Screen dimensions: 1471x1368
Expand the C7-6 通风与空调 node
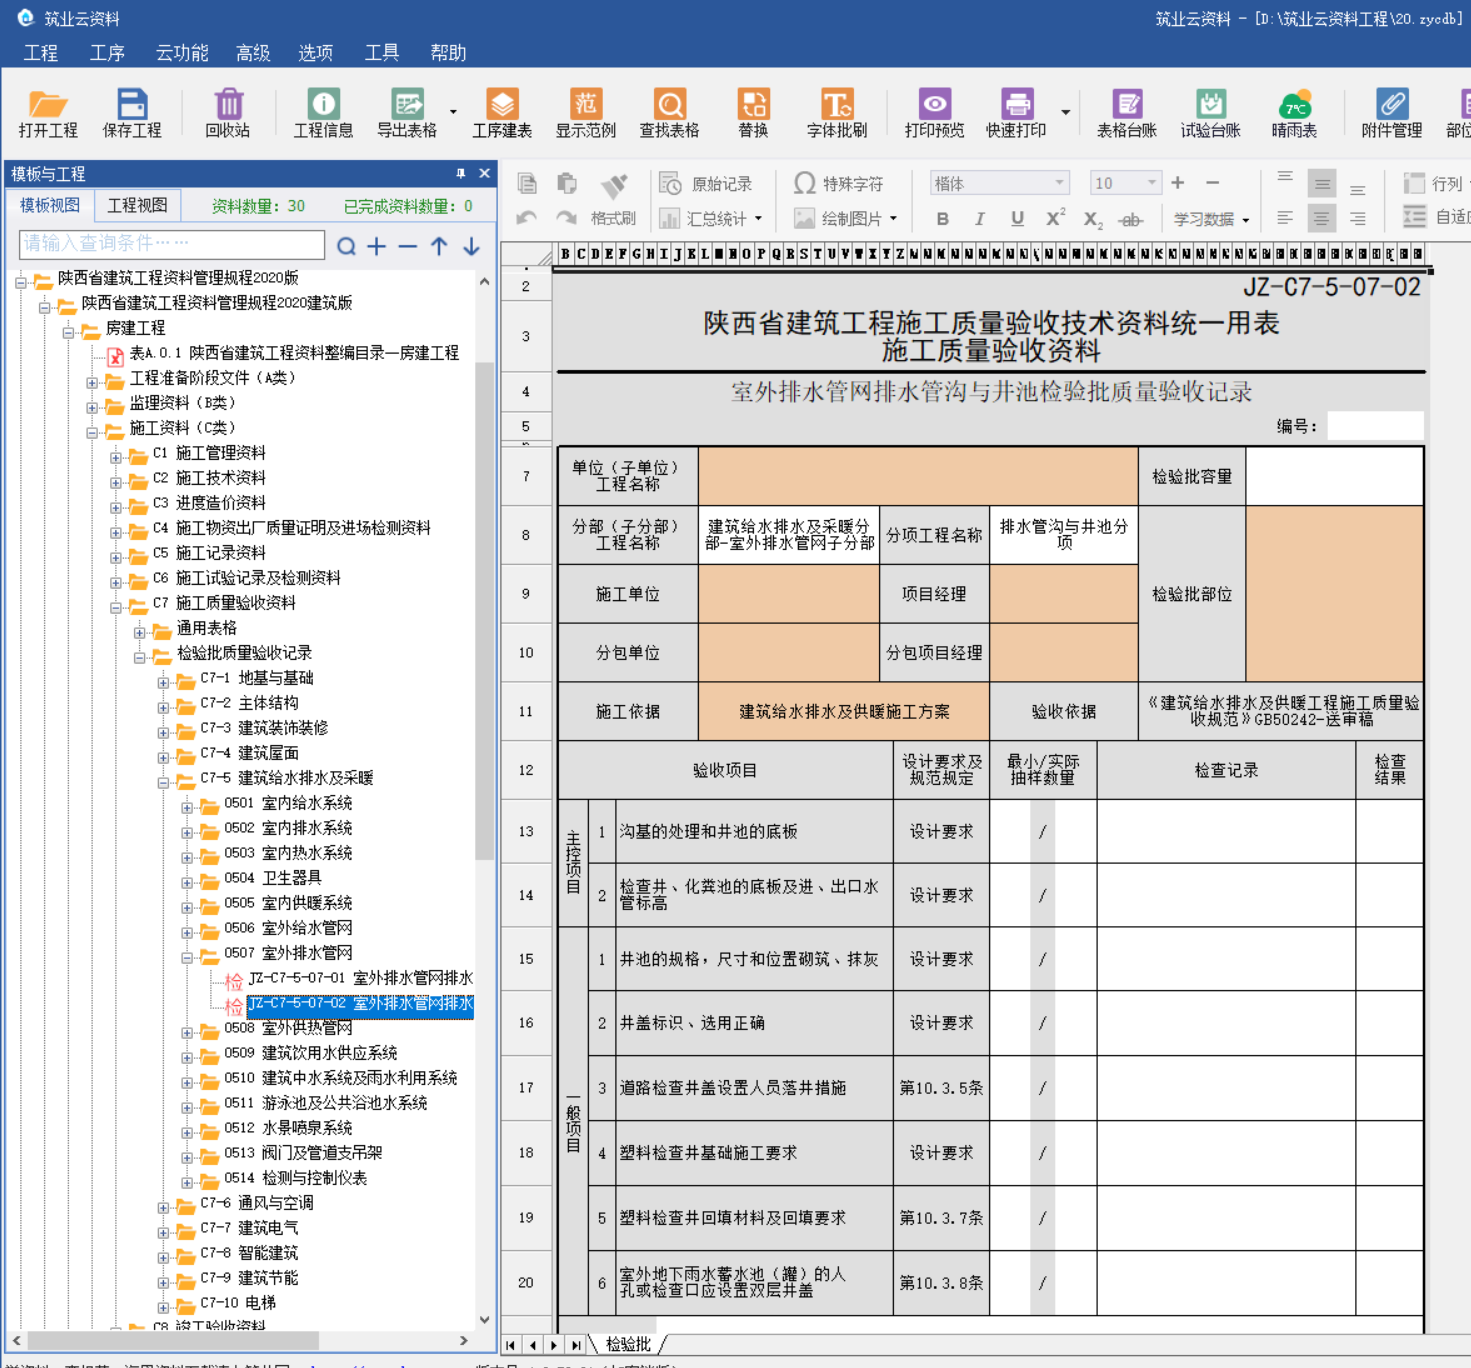(163, 1207)
